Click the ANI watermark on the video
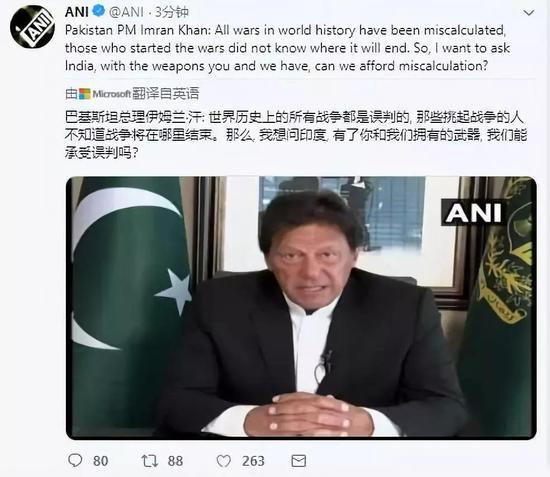The image size is (550, 477). [x=473, y=213]
